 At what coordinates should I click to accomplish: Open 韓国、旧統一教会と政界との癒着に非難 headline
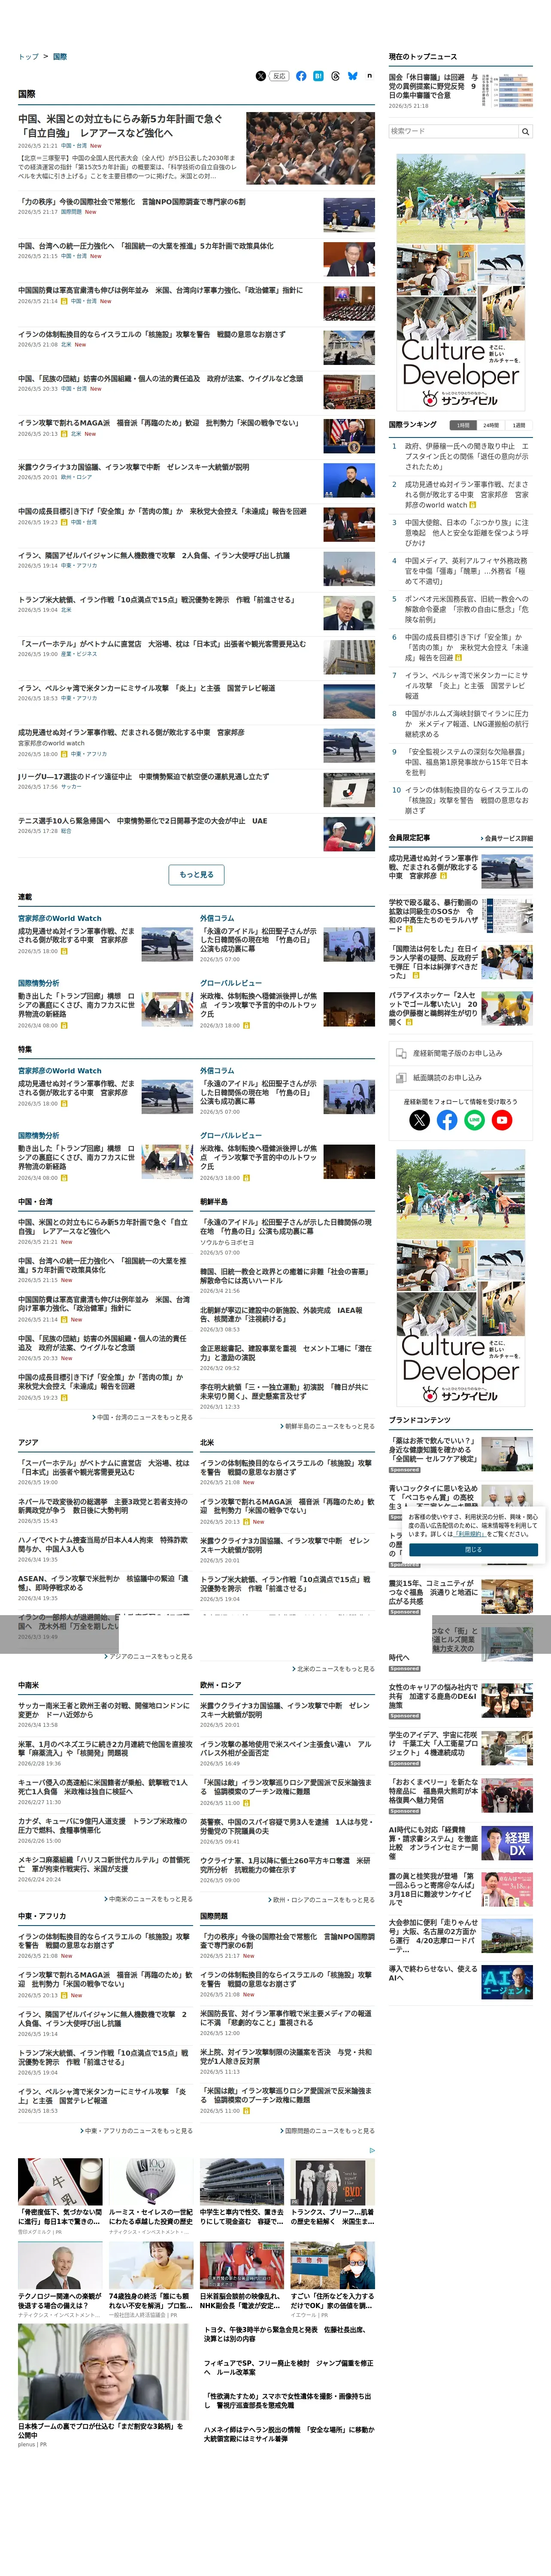pyautogui.click(x=285, y=1276)
